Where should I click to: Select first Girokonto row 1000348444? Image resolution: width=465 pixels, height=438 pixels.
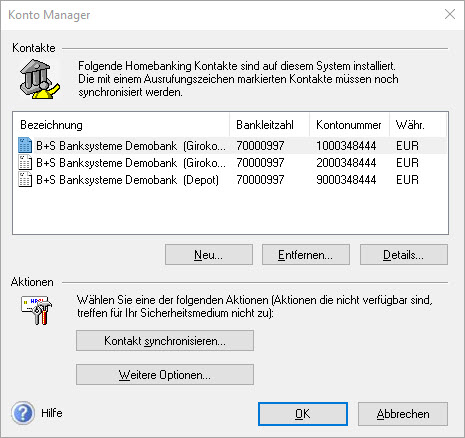[x=230, y=145]
